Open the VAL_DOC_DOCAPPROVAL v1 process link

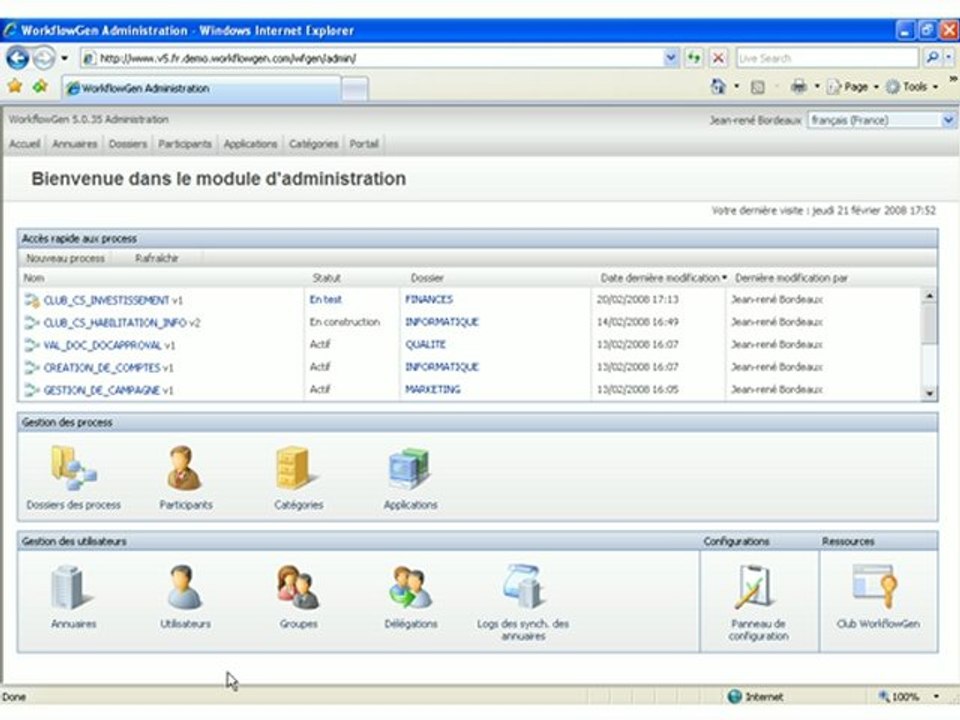pos(109,345)
